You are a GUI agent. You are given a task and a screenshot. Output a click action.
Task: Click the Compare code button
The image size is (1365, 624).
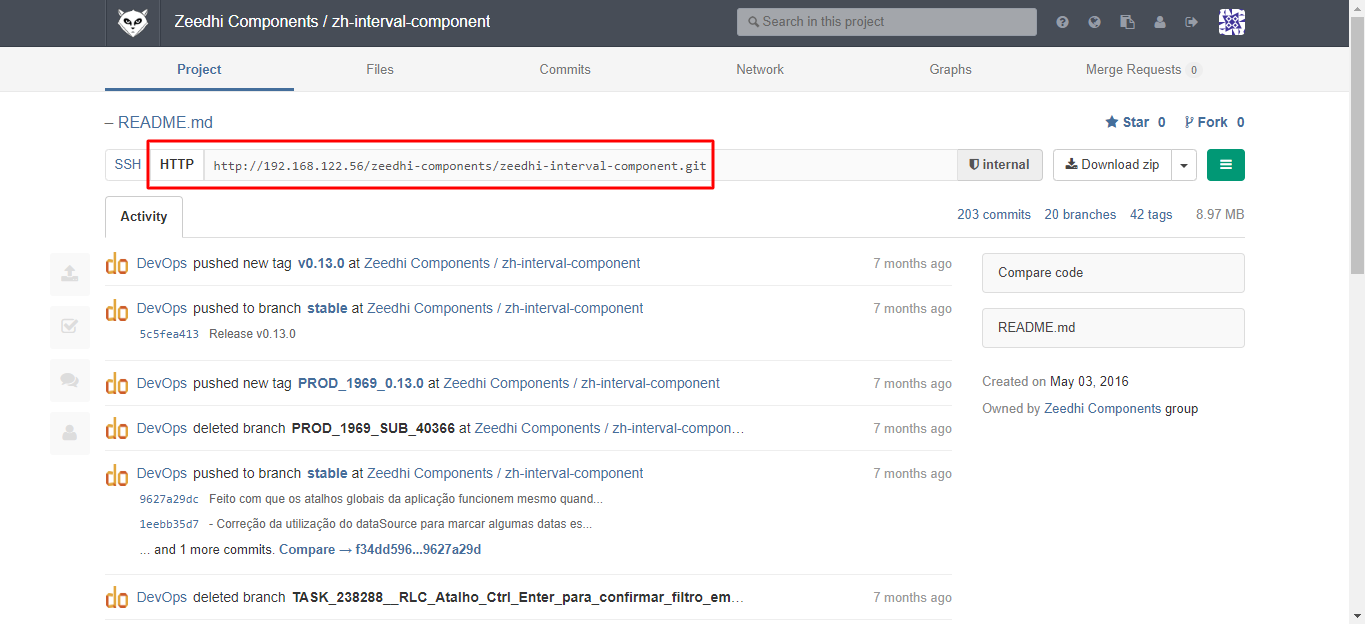1113,273
